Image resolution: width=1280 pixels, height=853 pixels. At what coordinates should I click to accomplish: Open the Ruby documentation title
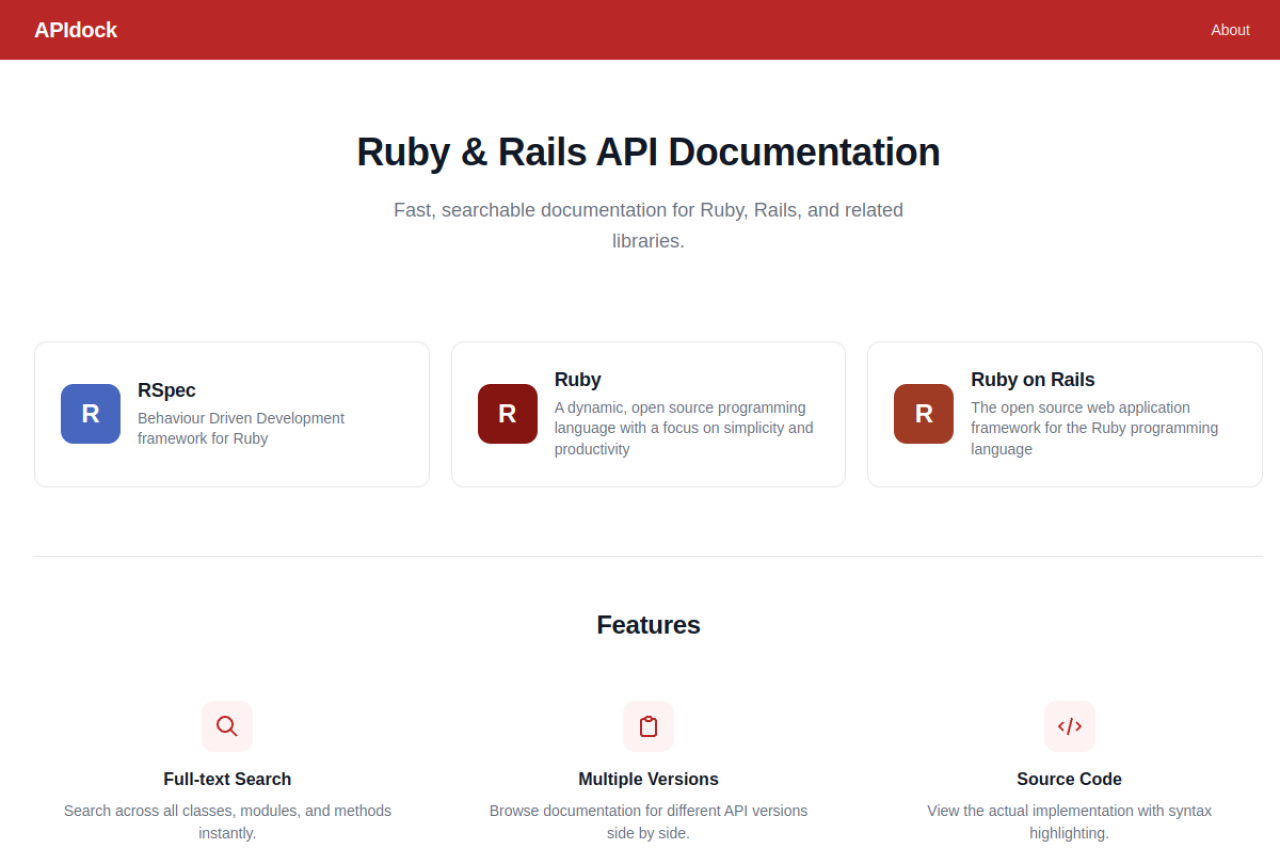click(577, 380)
